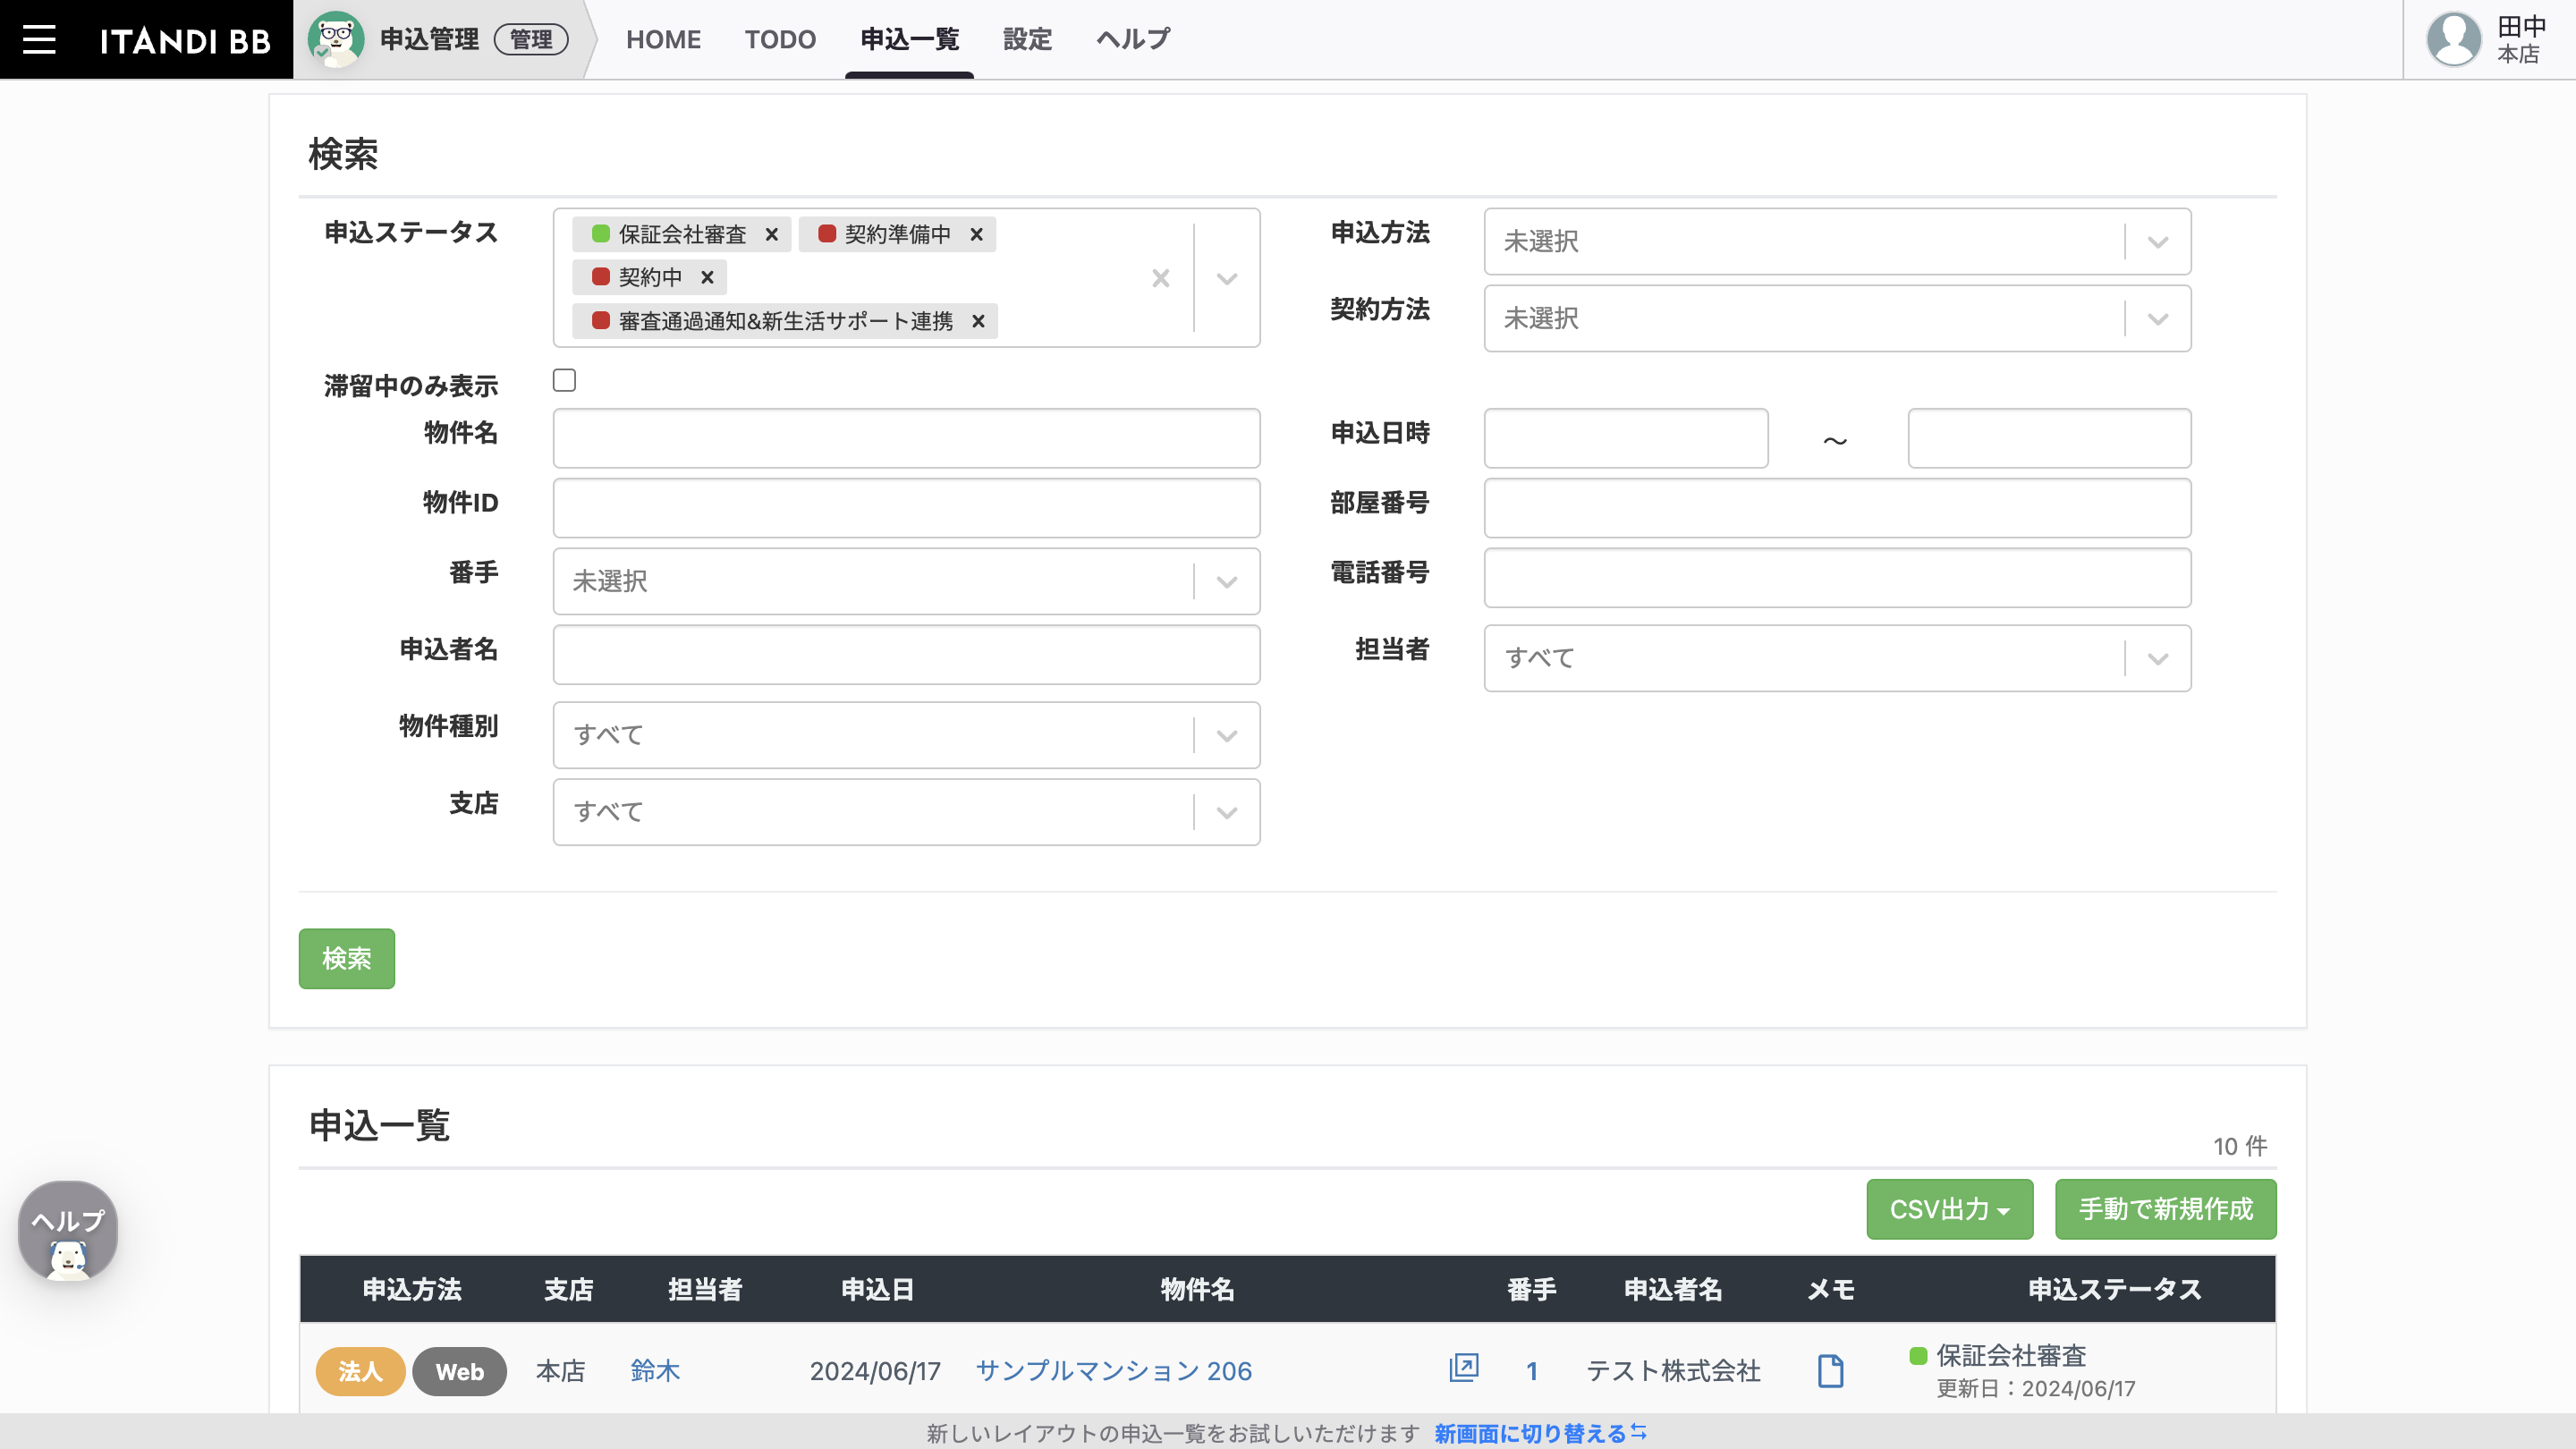Click the floating ヘルプ bear button

pos(68,1231)
